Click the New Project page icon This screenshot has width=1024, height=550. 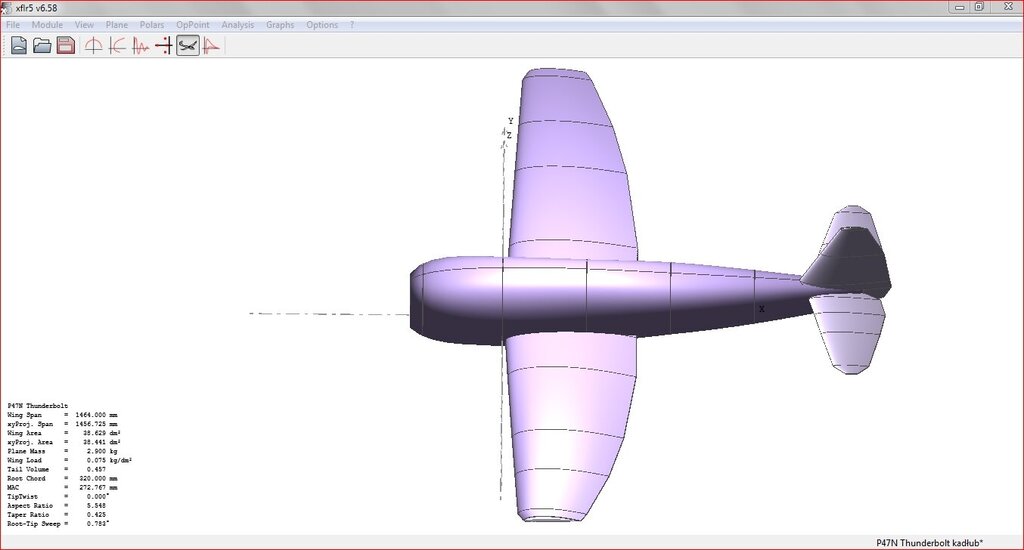pyautogui.click(x=19, y=45)
